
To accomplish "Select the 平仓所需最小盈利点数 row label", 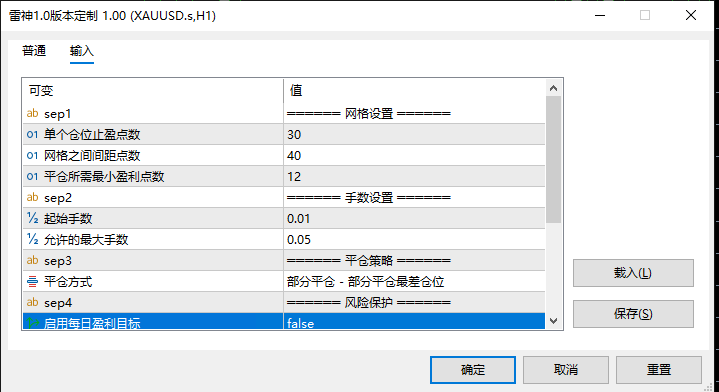I will click(104, 177).
